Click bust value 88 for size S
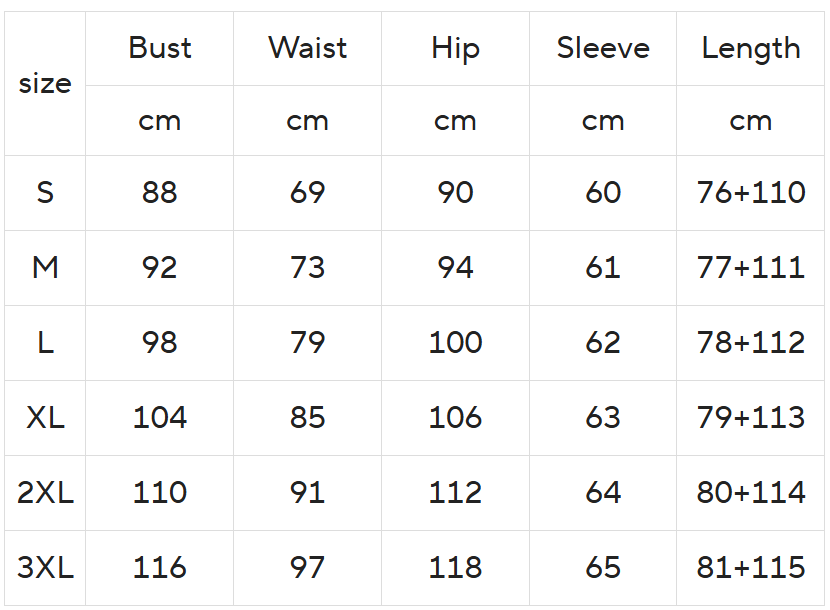Screen dimensions: 830x610 click(160, 192)
